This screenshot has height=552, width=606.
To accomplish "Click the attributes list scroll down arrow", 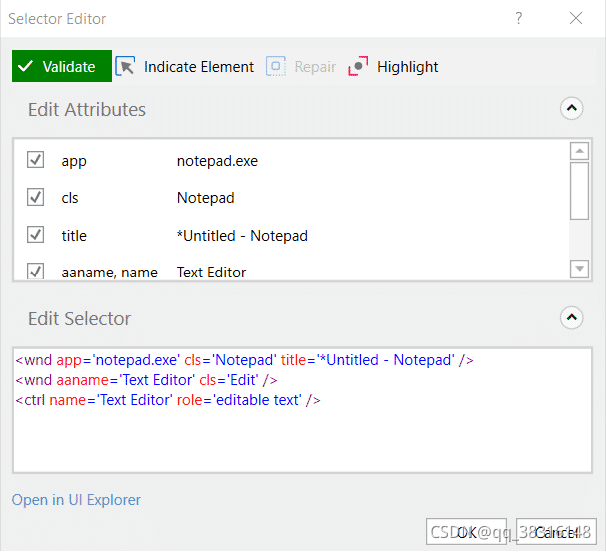I will coord(579,269).
